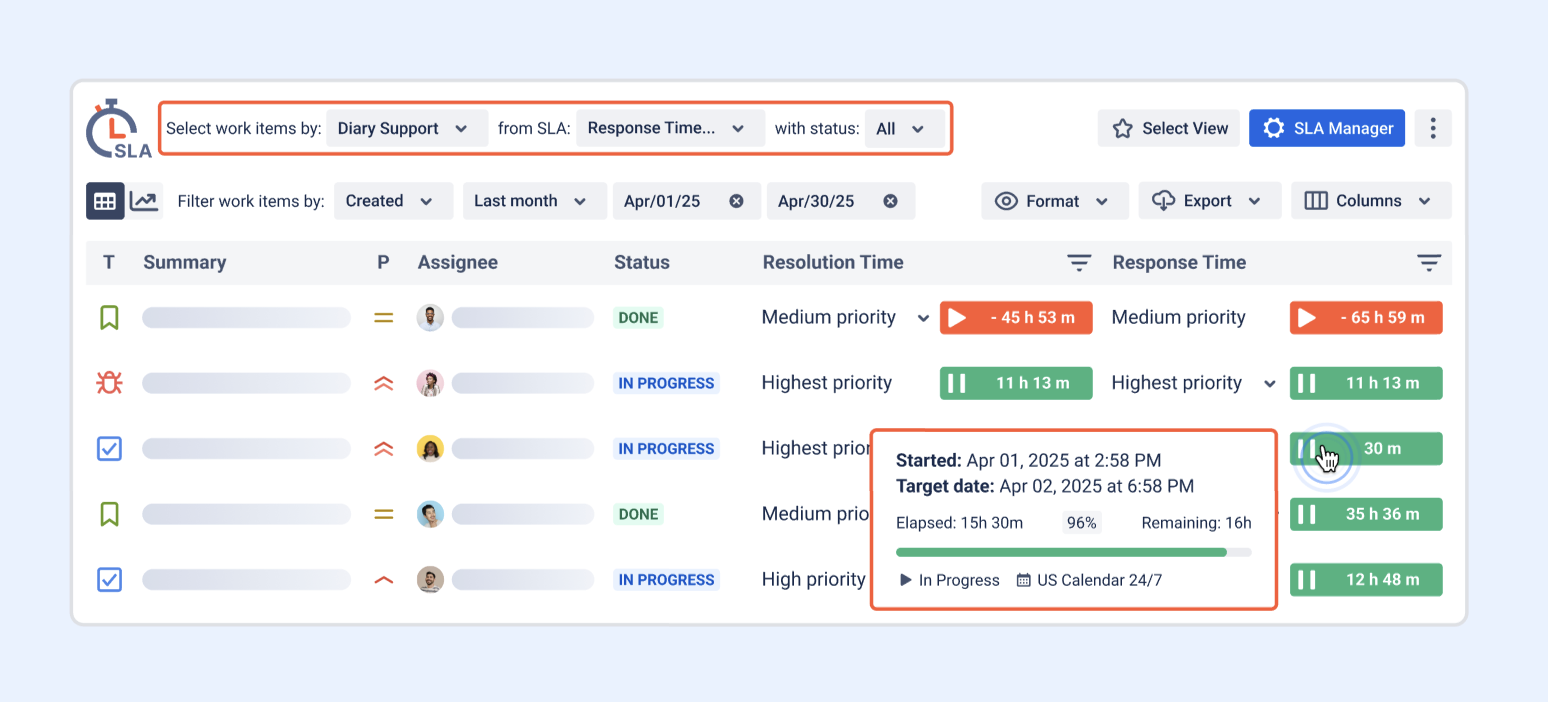The width and height of the screenshot is (1548, 702).
Task: Click the paused 30 m response timer
Action: [x=1366, y=449]
